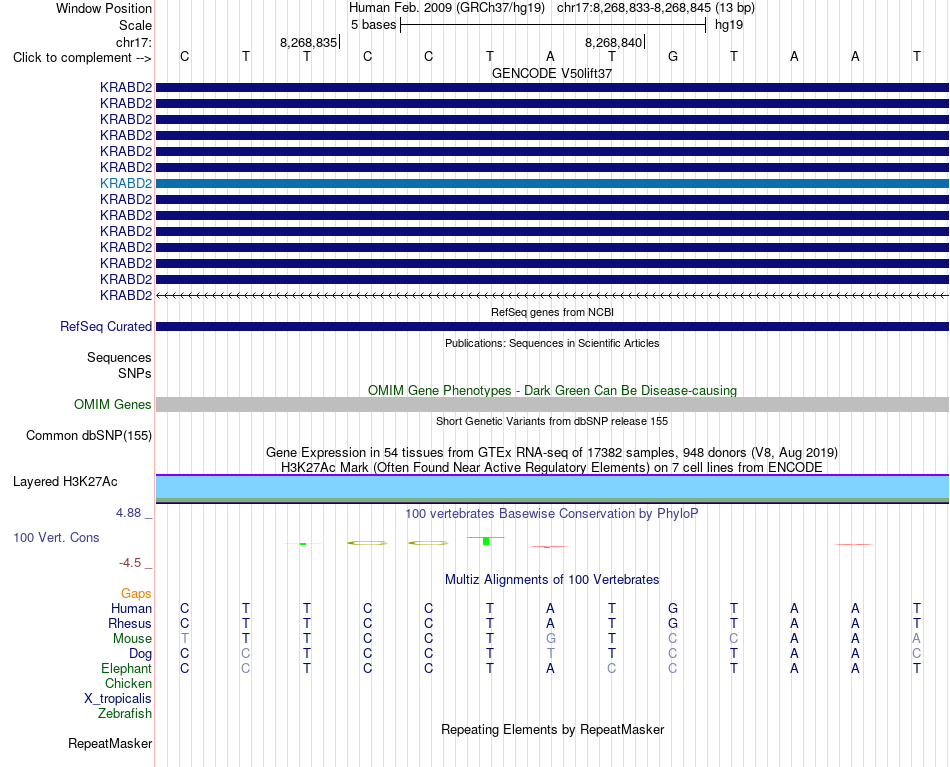The height and width of the screenshot is (767, 950).
Task: Click the '5 bases' scale bar label
Action: point(373,25)
